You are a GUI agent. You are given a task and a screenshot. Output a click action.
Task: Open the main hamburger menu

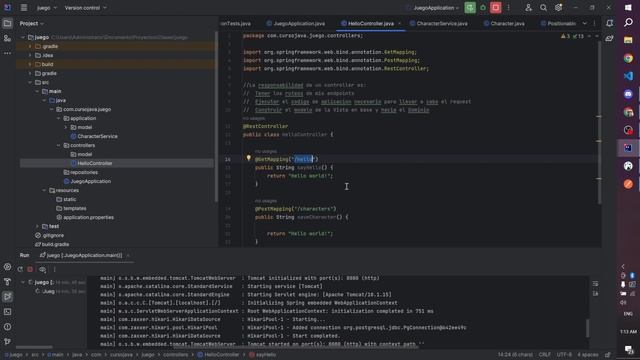pyautogui.click(x=24, y=8)
